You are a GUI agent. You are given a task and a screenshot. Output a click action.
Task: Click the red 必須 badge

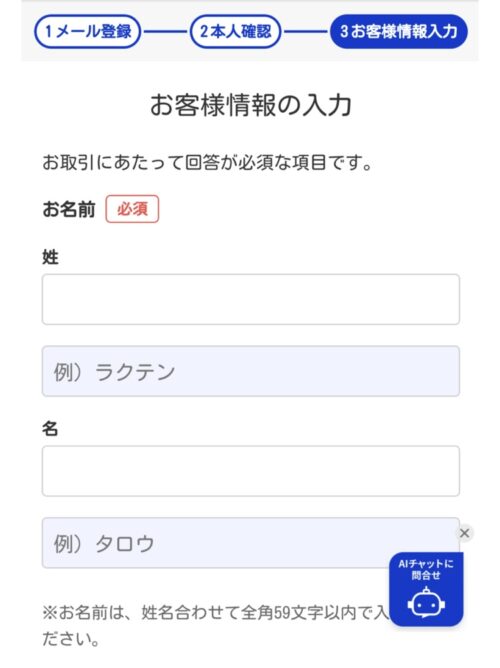coord(132,209)
